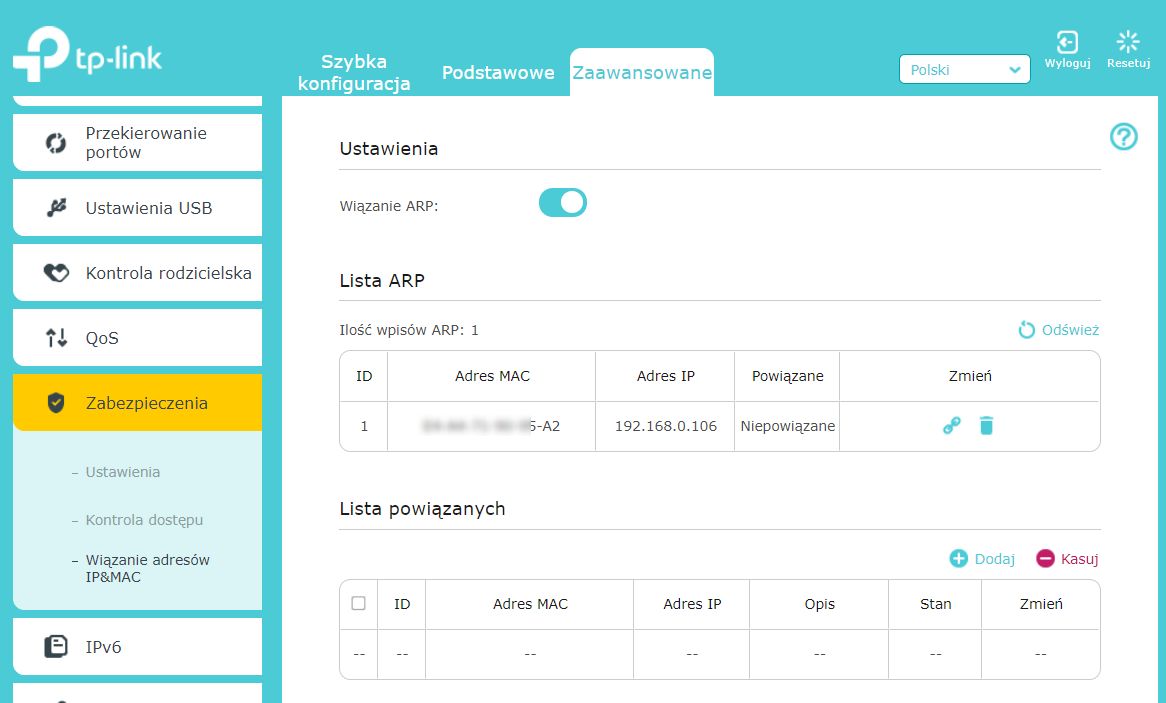Image resolution: width=1166 pixels, height=703 pixels.
Task: Click Kasuj to delete bindings
Action: pyautogui.click(x=1079, y=559)
